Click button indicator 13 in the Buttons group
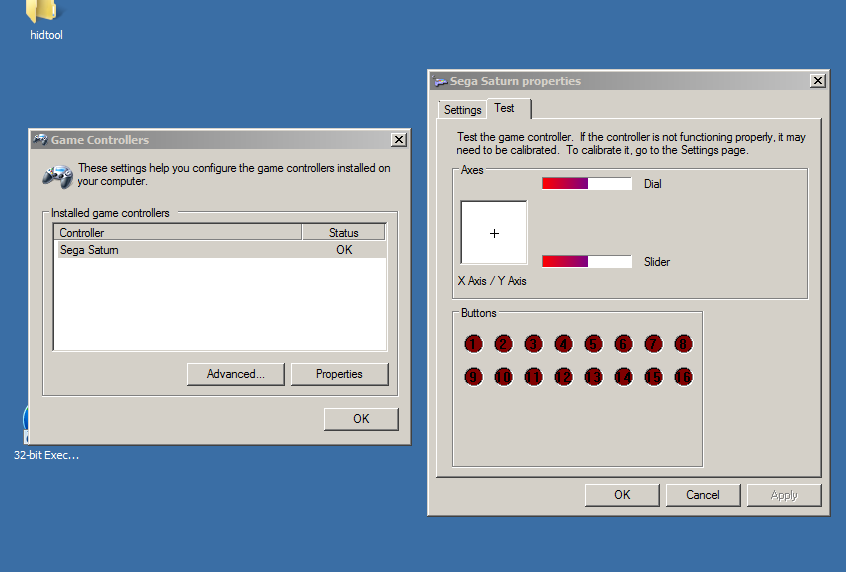This screenshot has width=846, height=572. pyautogui.click(x=593, y=377)
